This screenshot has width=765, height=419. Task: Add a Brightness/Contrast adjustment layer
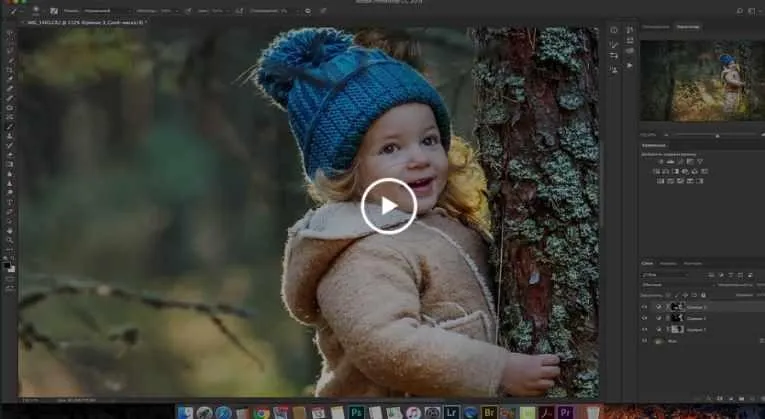(661, 161)
